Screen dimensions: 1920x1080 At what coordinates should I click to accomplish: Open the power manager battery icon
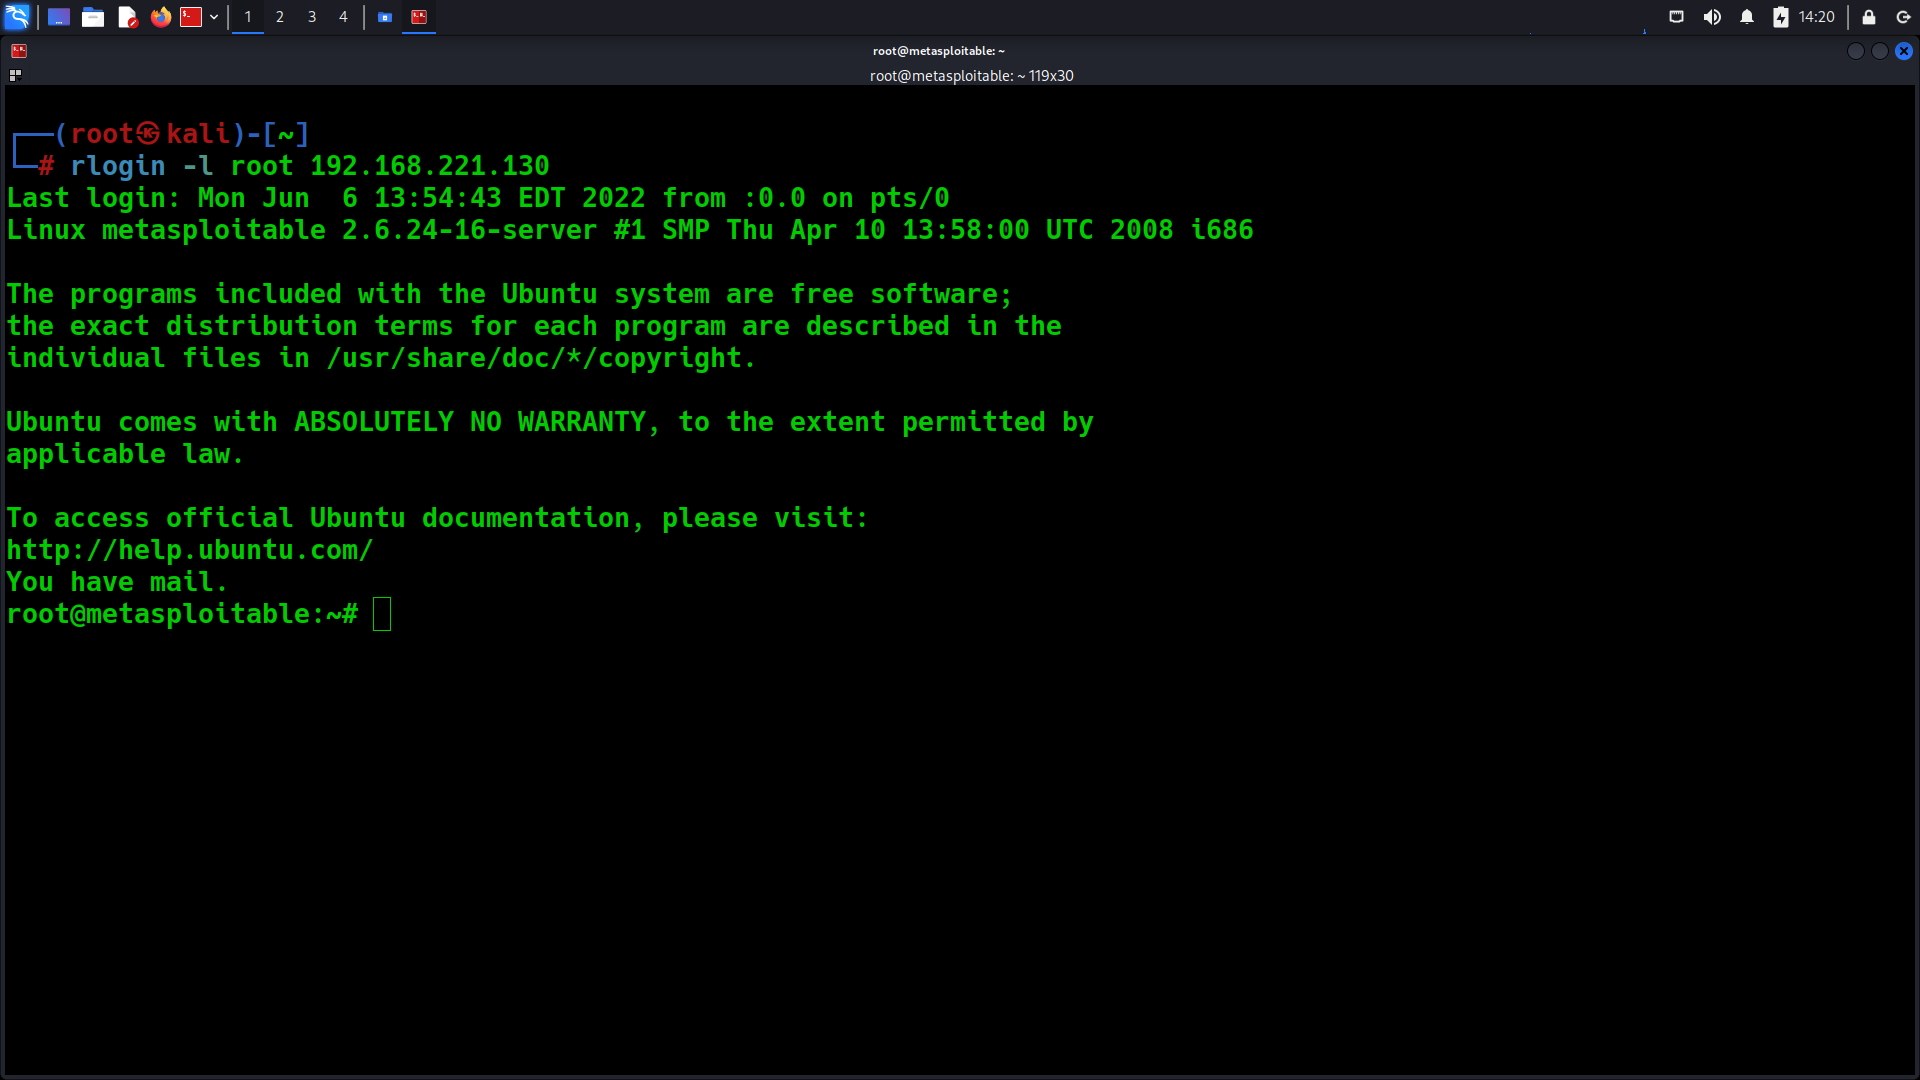click(x=1781, y=17)
